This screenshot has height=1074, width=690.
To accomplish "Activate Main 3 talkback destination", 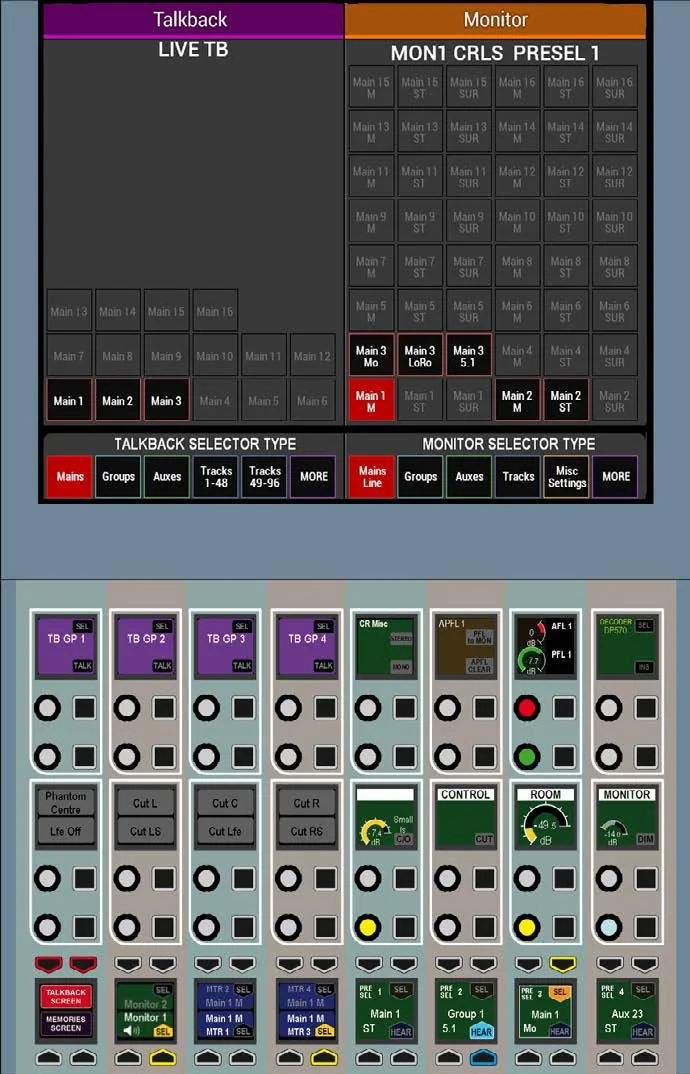I will point(166,401).
